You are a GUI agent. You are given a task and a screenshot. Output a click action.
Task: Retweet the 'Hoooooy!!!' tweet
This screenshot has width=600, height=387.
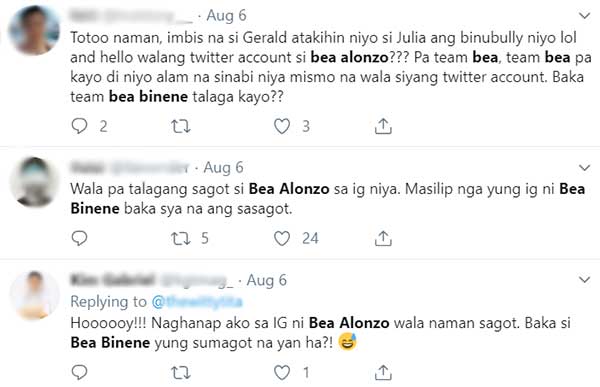tap(181, 372)
